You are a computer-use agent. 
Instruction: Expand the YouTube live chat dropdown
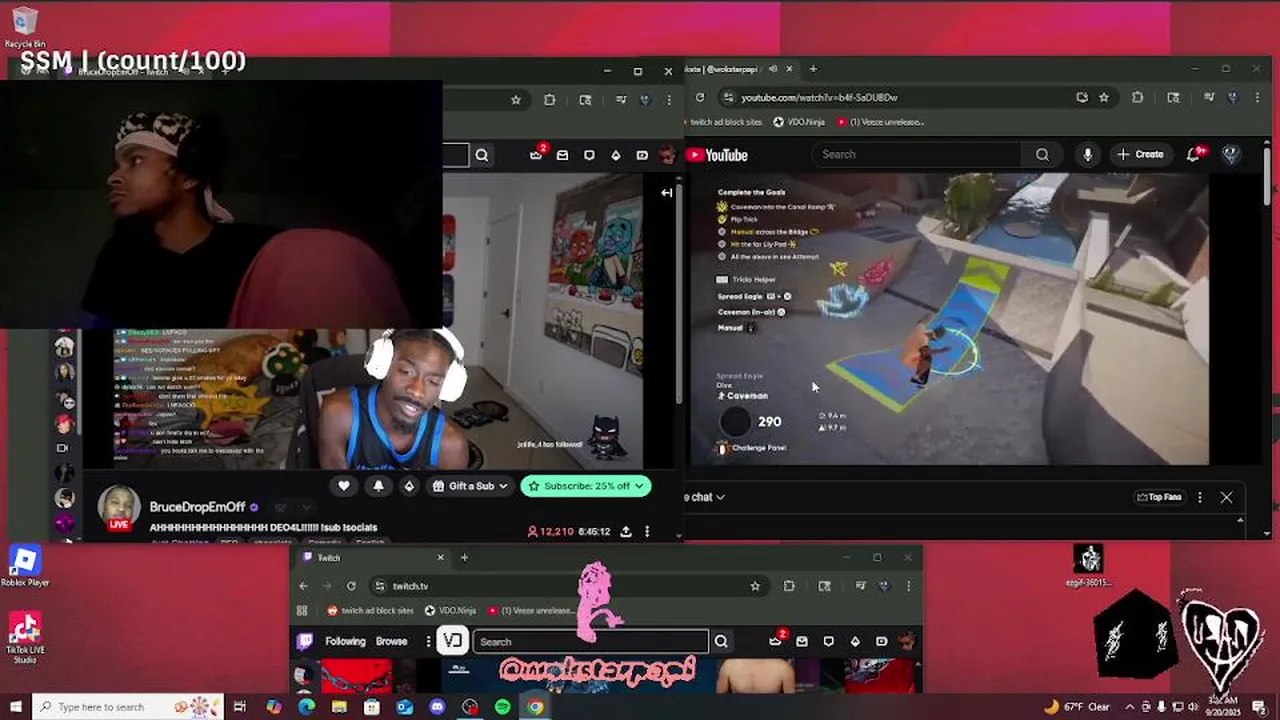[x=706, y=497]
